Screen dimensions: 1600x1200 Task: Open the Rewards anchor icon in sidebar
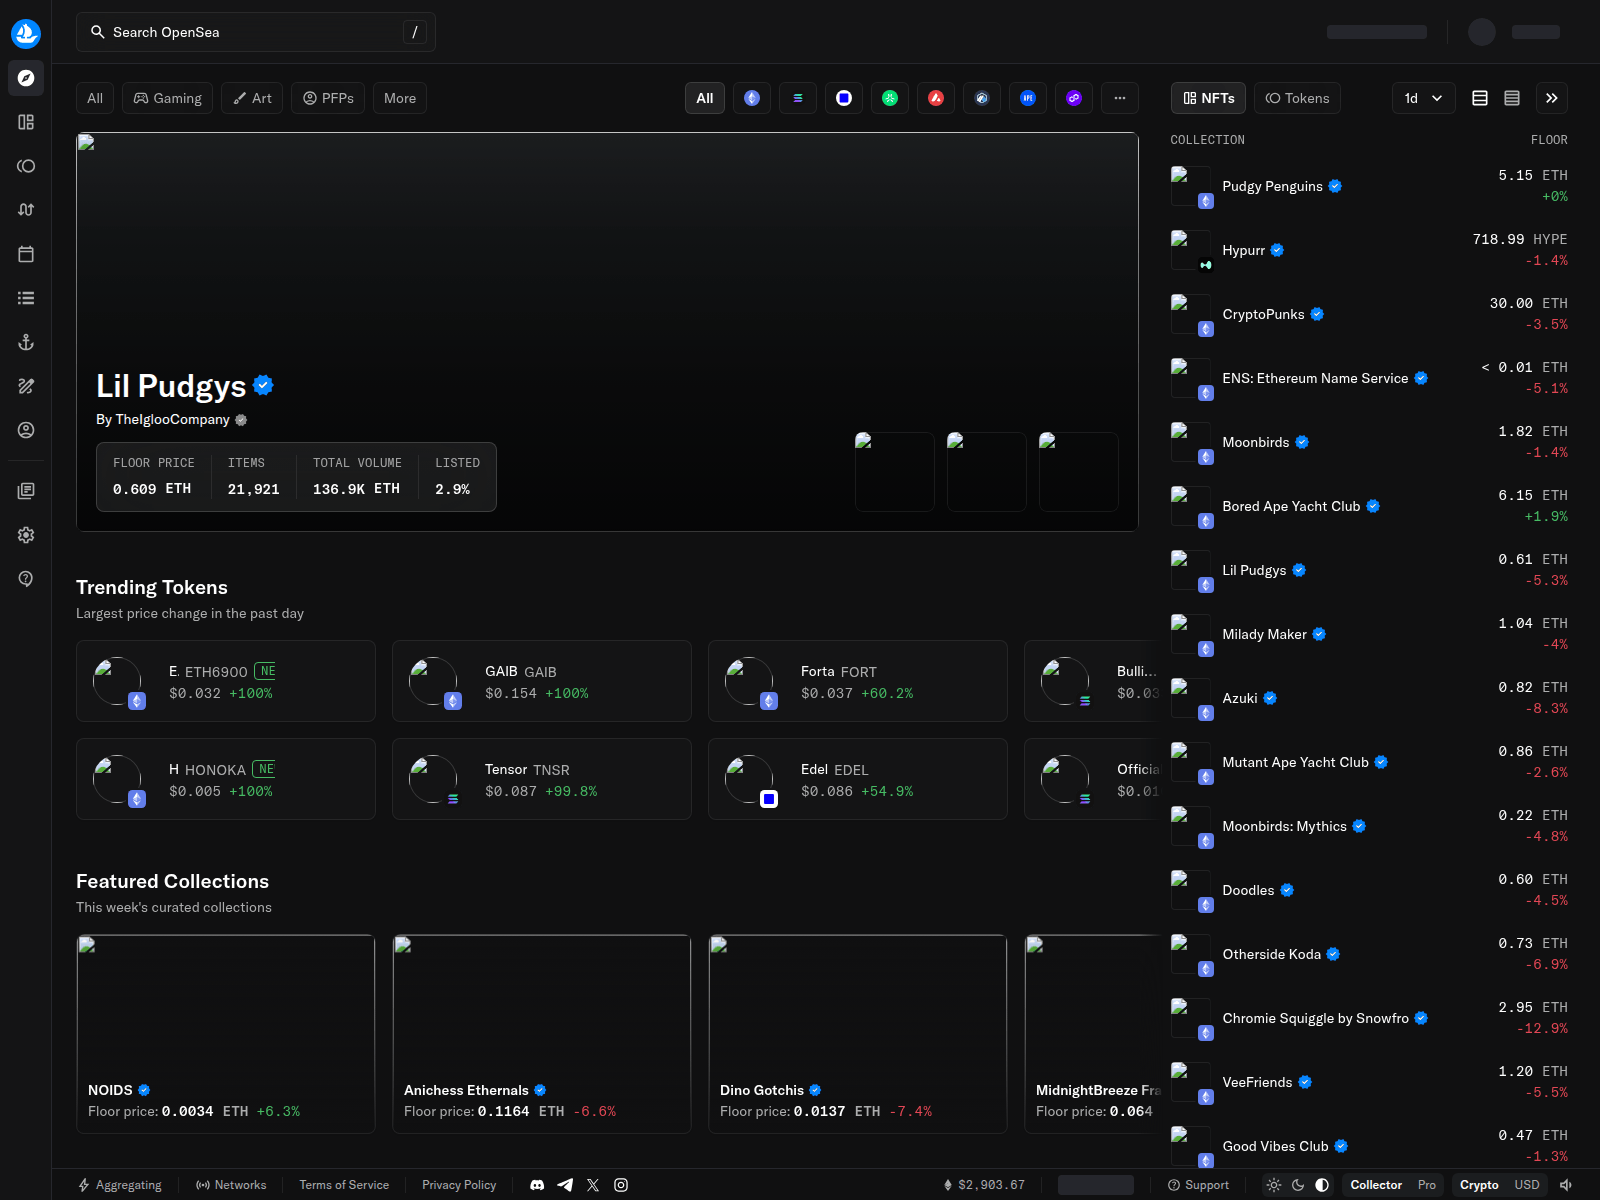[26, 342]
